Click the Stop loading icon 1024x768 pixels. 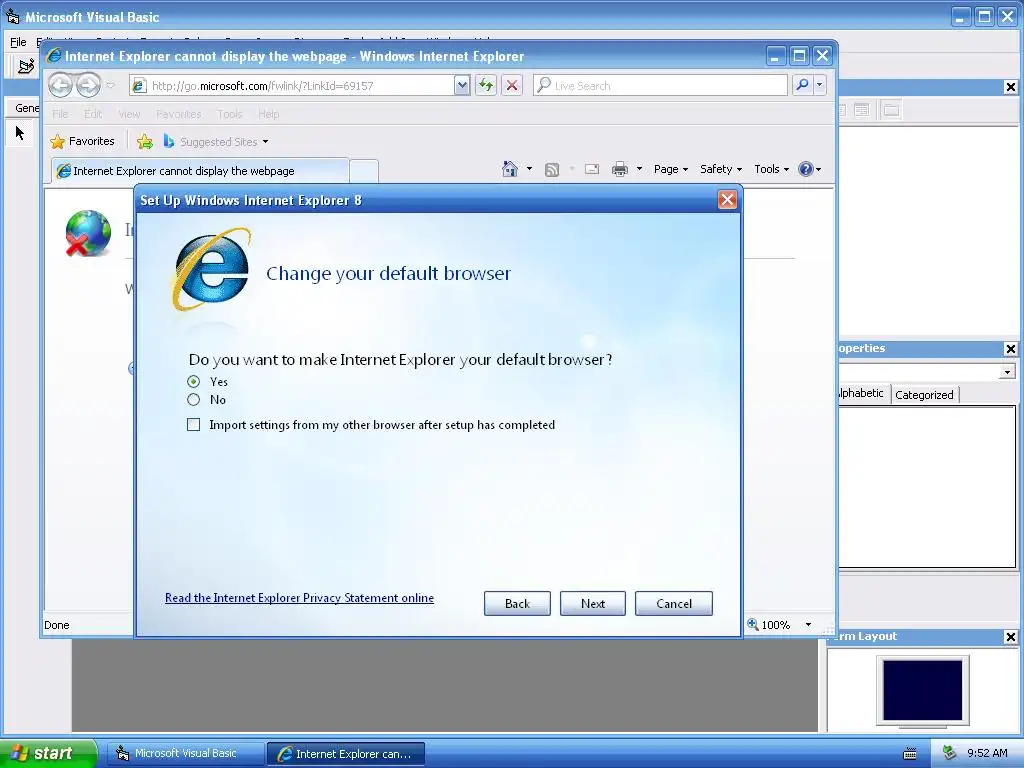click(x=512, y=86)
